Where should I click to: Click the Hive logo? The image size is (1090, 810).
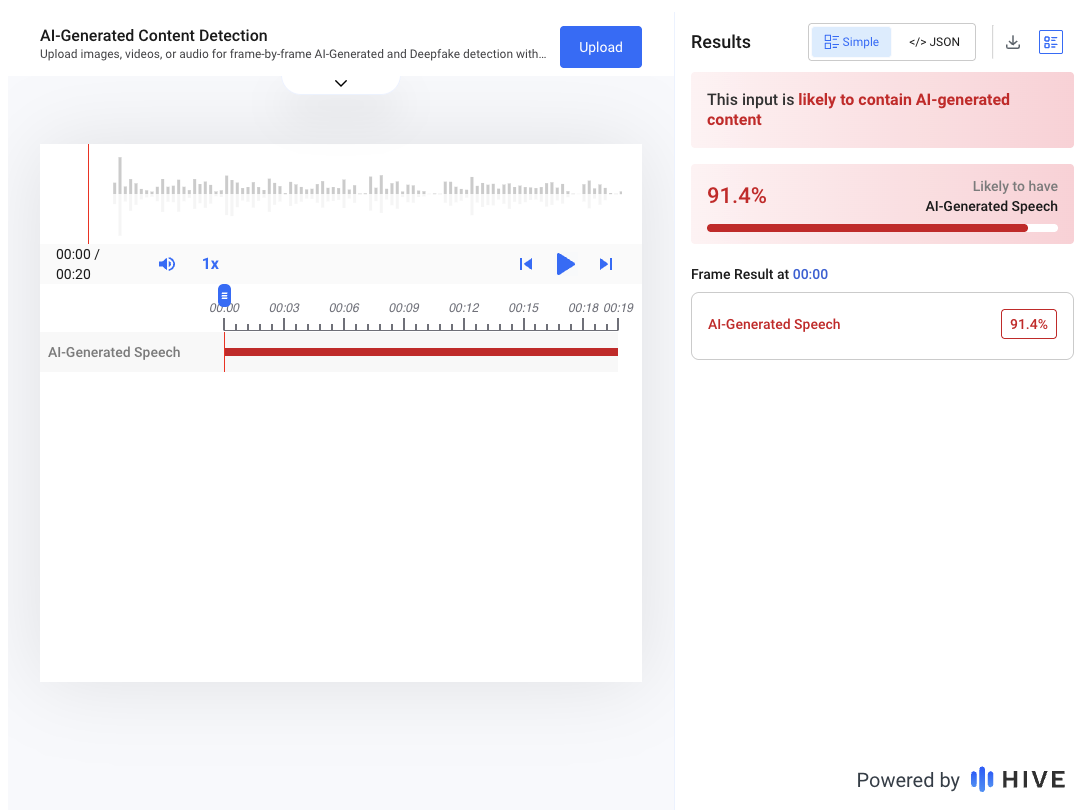pos(1018,780)
